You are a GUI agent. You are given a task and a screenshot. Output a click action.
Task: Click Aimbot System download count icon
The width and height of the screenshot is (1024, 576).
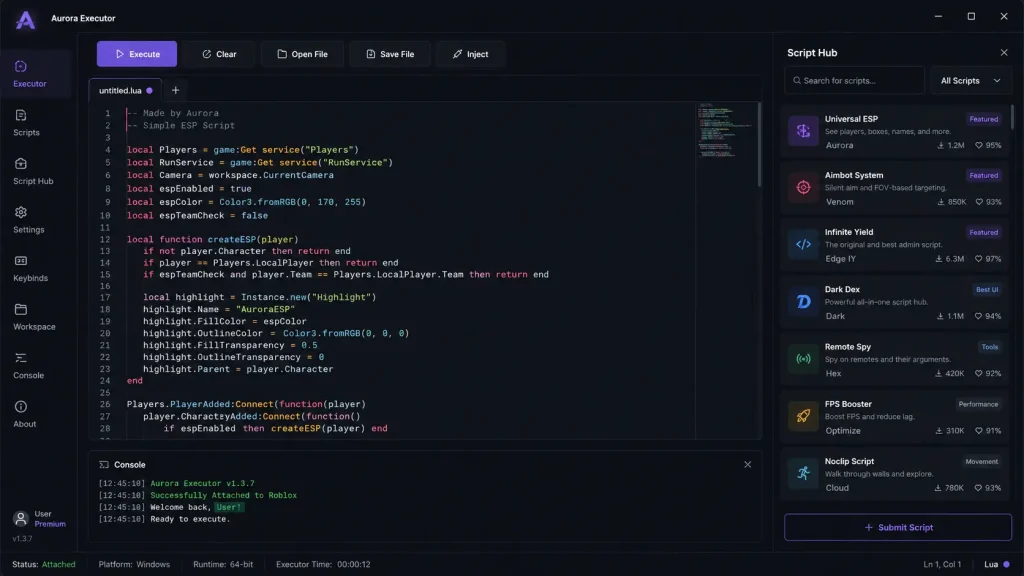[x=940, y=202]
